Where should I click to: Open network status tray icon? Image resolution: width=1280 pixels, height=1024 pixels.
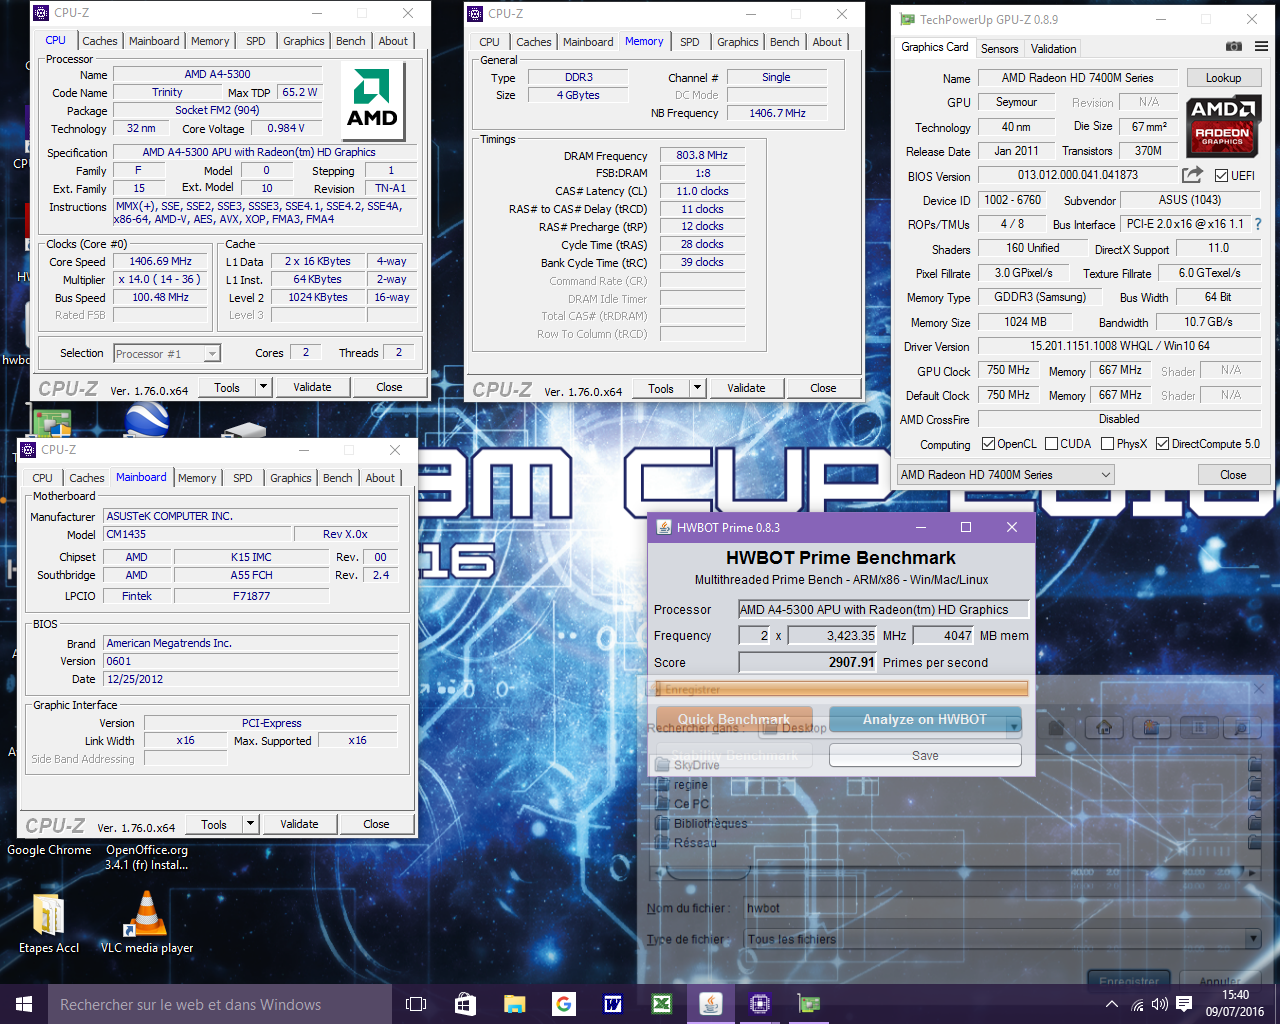coord(1136,1004)
